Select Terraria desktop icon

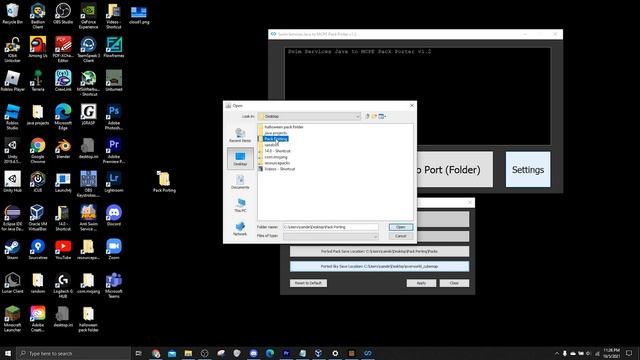click(x=38, y=81)
